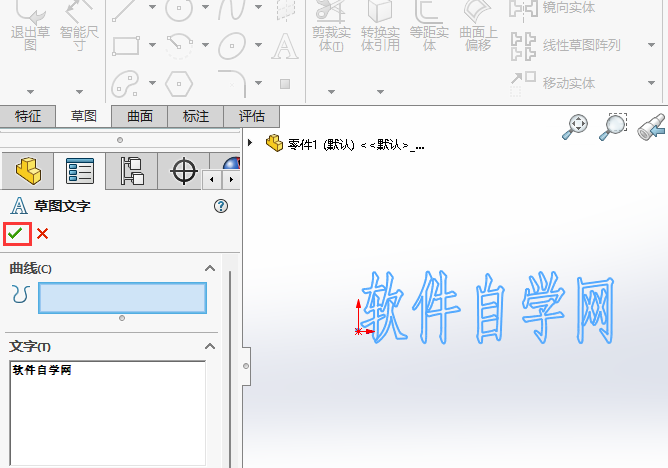Open Circle tool dropdown arrow
This screenshot has height=468, width=668.
205,7
